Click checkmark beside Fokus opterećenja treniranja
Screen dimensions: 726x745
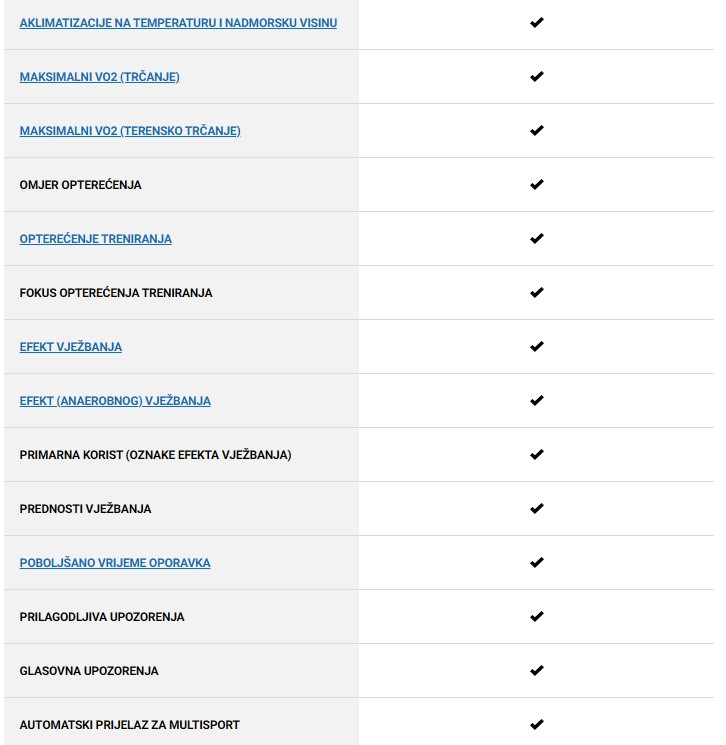pos(537,292)
